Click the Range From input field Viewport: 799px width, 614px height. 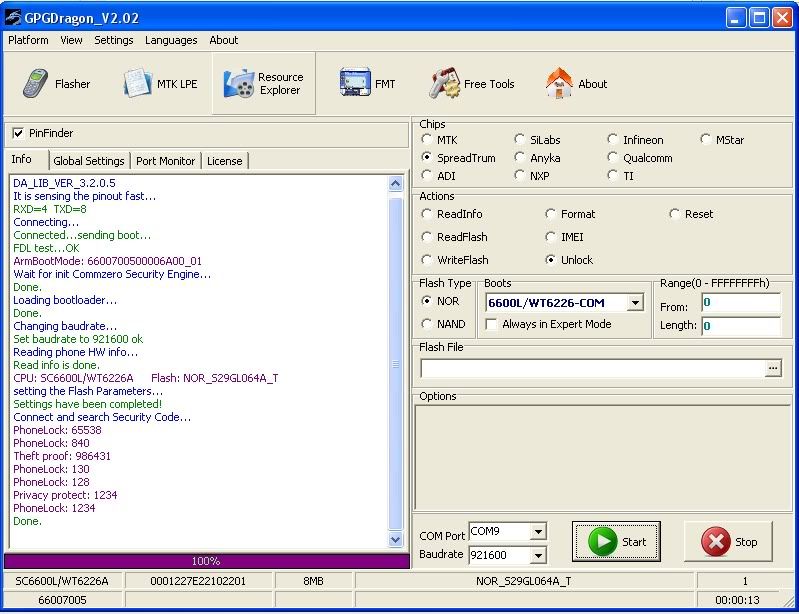tap(741, 303)
